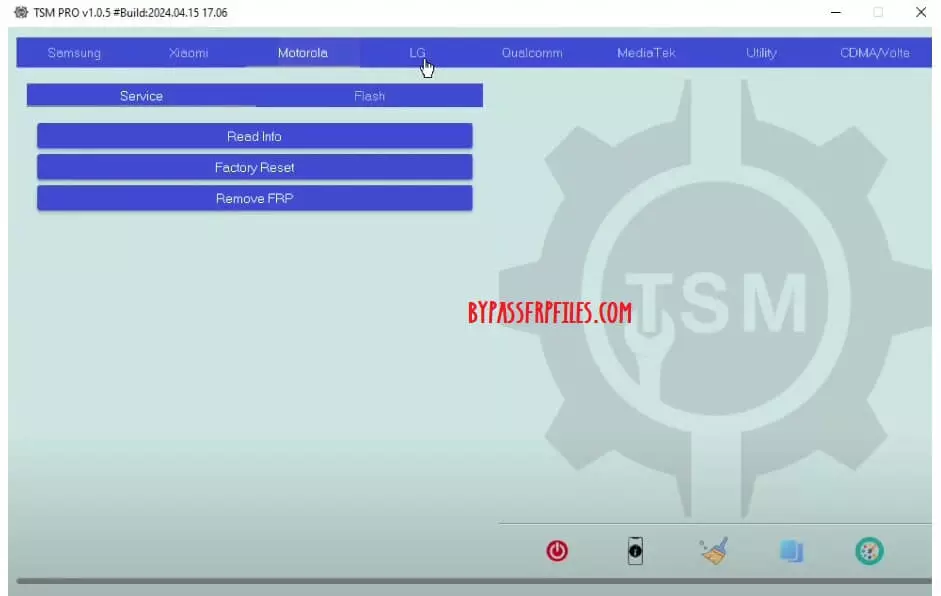Click the red power-off device icon

click(557, 550)
